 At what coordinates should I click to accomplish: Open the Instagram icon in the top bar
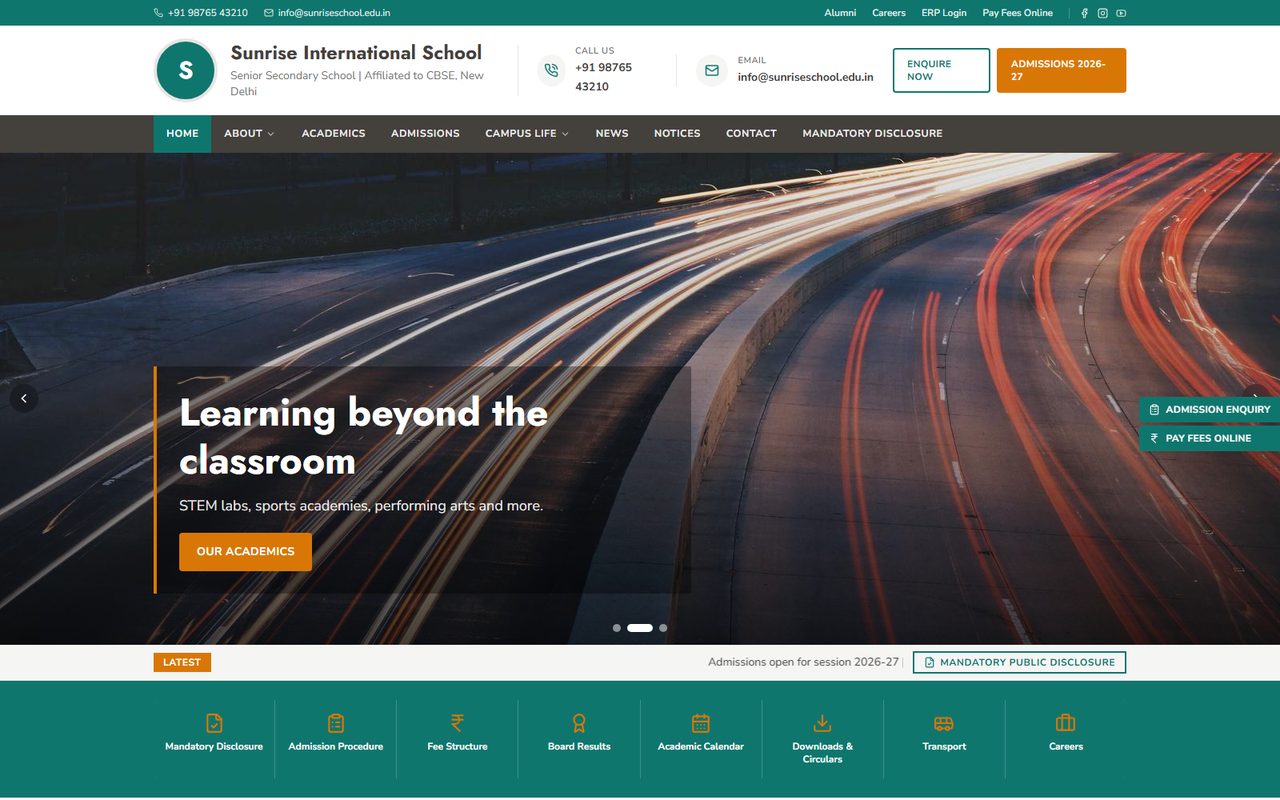point(1103,13)
